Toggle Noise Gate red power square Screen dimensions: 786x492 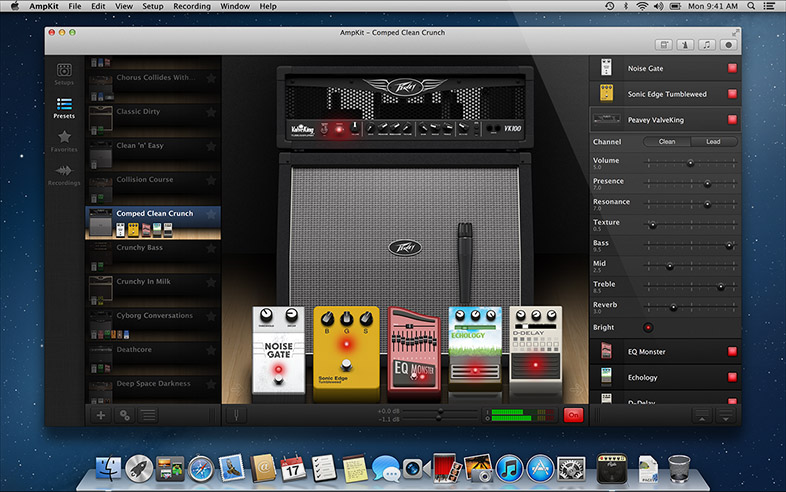[732, 68]
